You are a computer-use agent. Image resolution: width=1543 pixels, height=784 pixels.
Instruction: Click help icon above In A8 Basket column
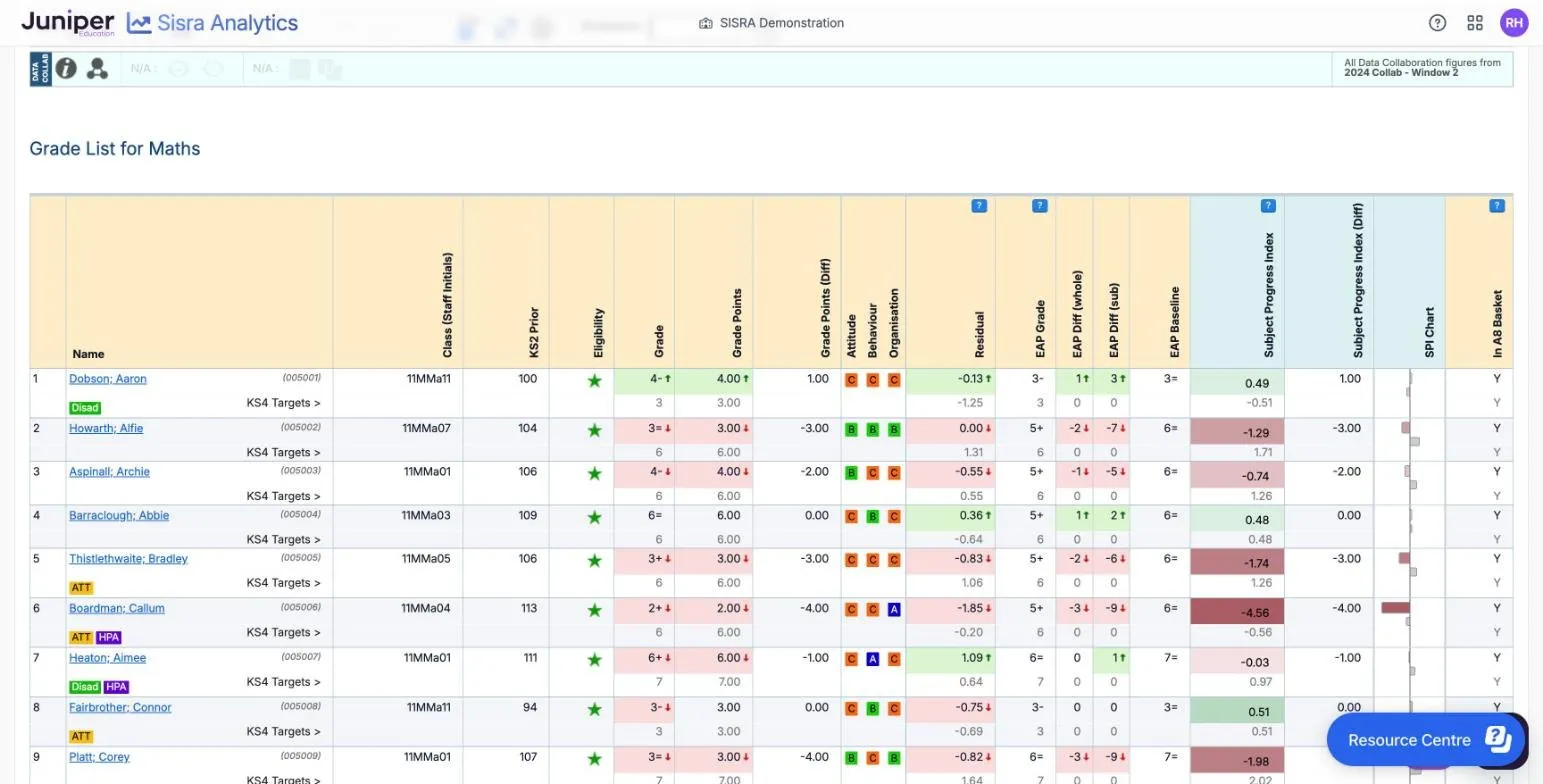1497,206
